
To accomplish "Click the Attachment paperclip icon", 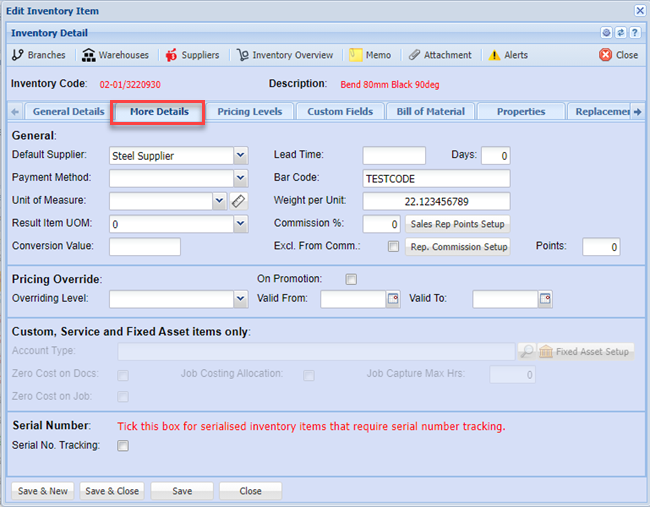I will [414, 55].
